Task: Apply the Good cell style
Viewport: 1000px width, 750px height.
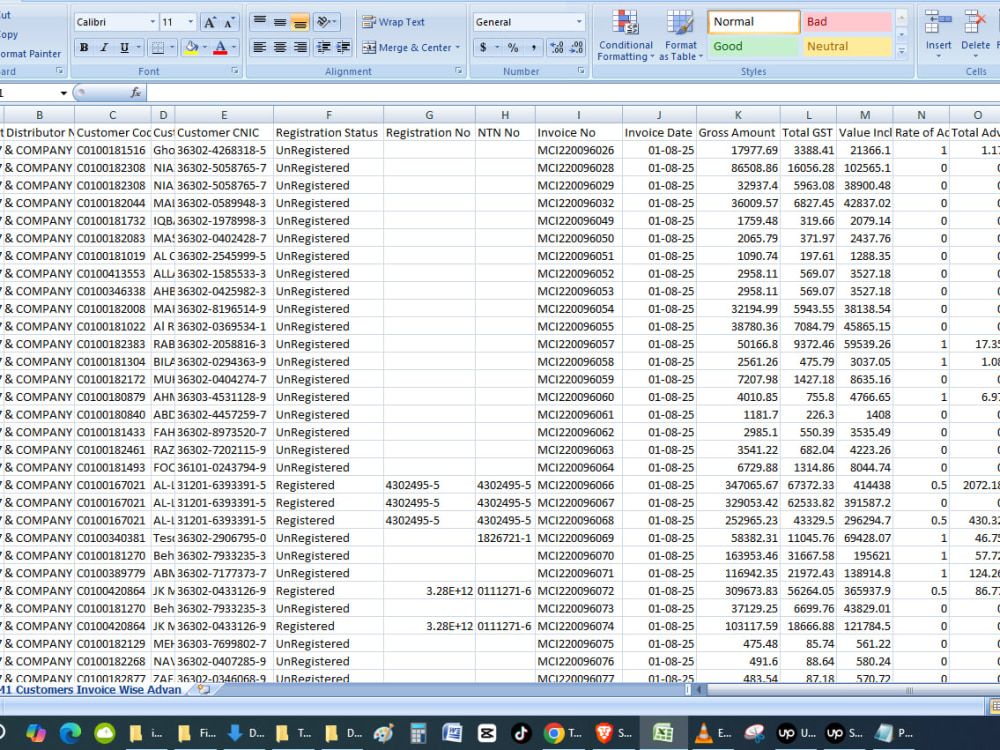Action: coord(753,47)
